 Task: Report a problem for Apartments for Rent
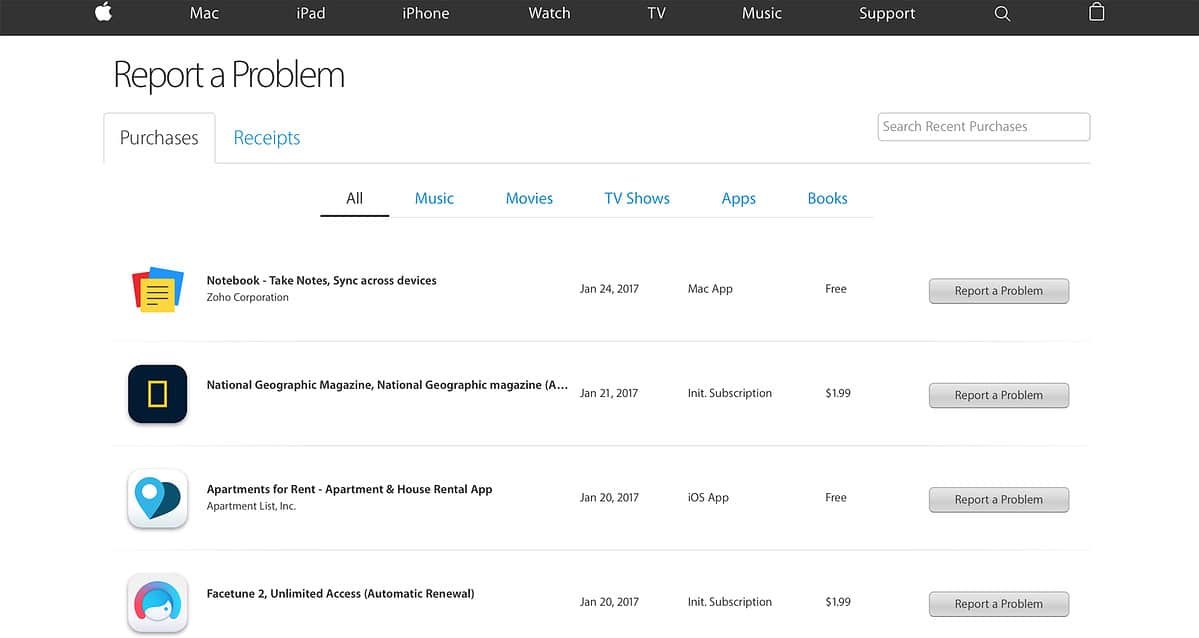click(x=999, y=500)
